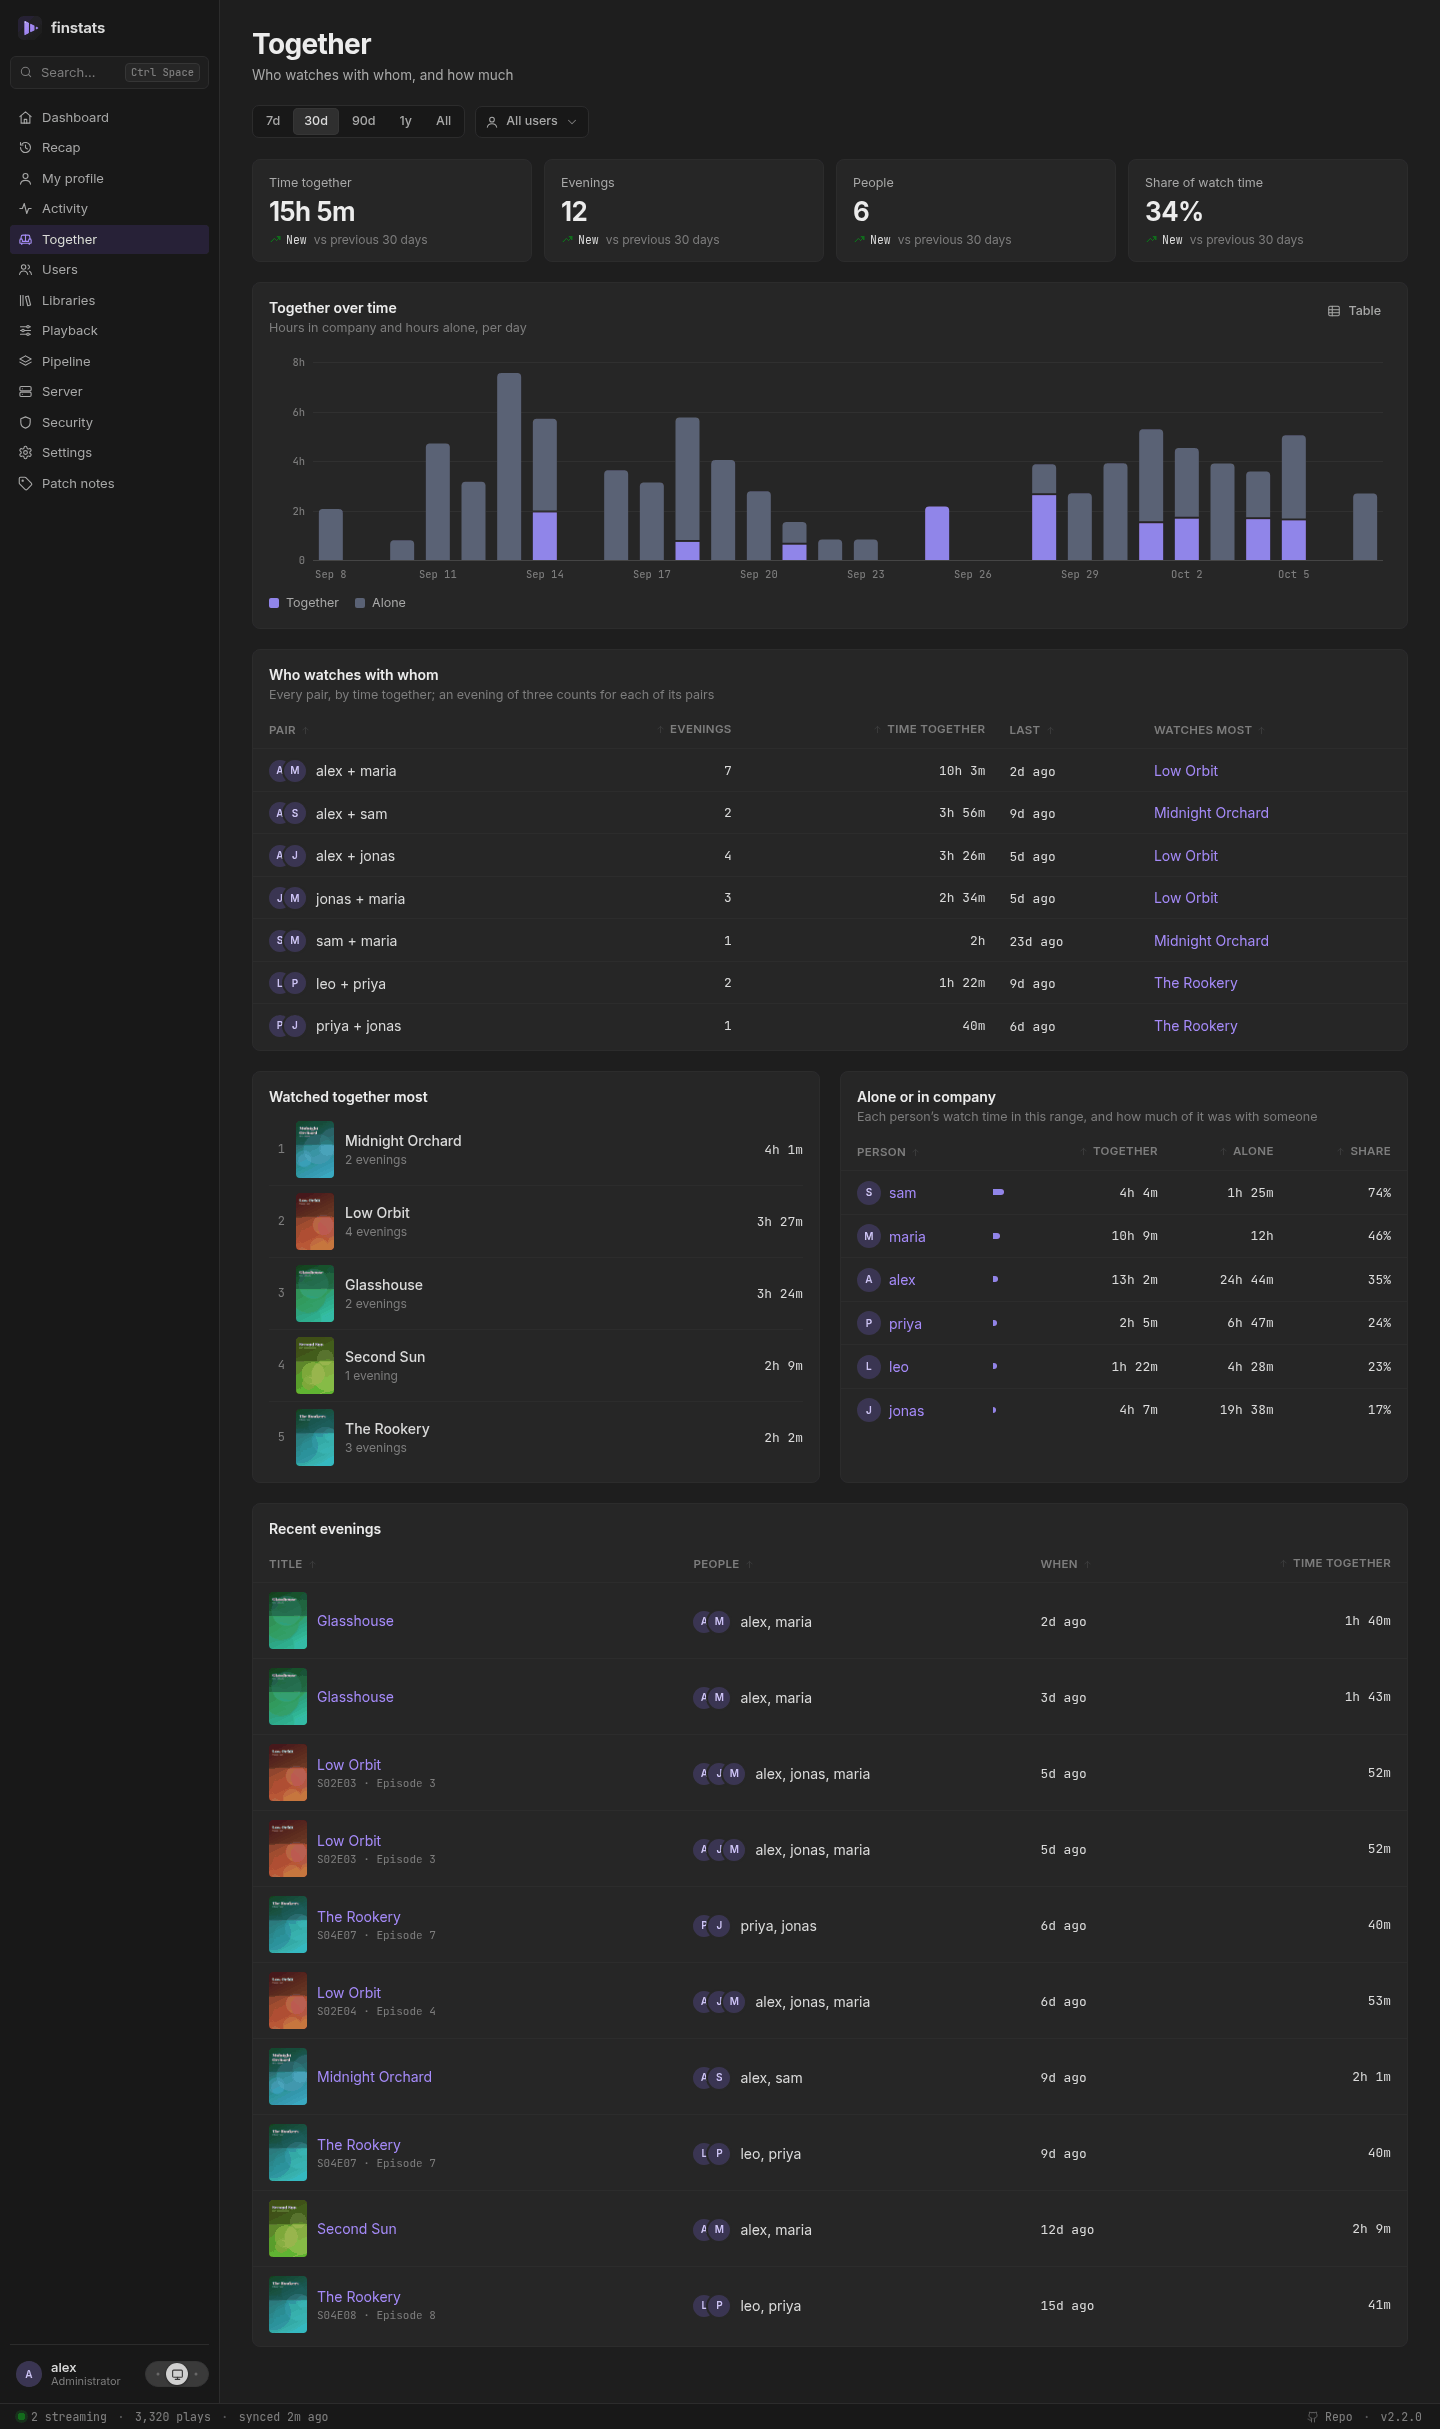1440x2429 pixels.
Task: Open the All users filter dropdown
Action: 532,122
